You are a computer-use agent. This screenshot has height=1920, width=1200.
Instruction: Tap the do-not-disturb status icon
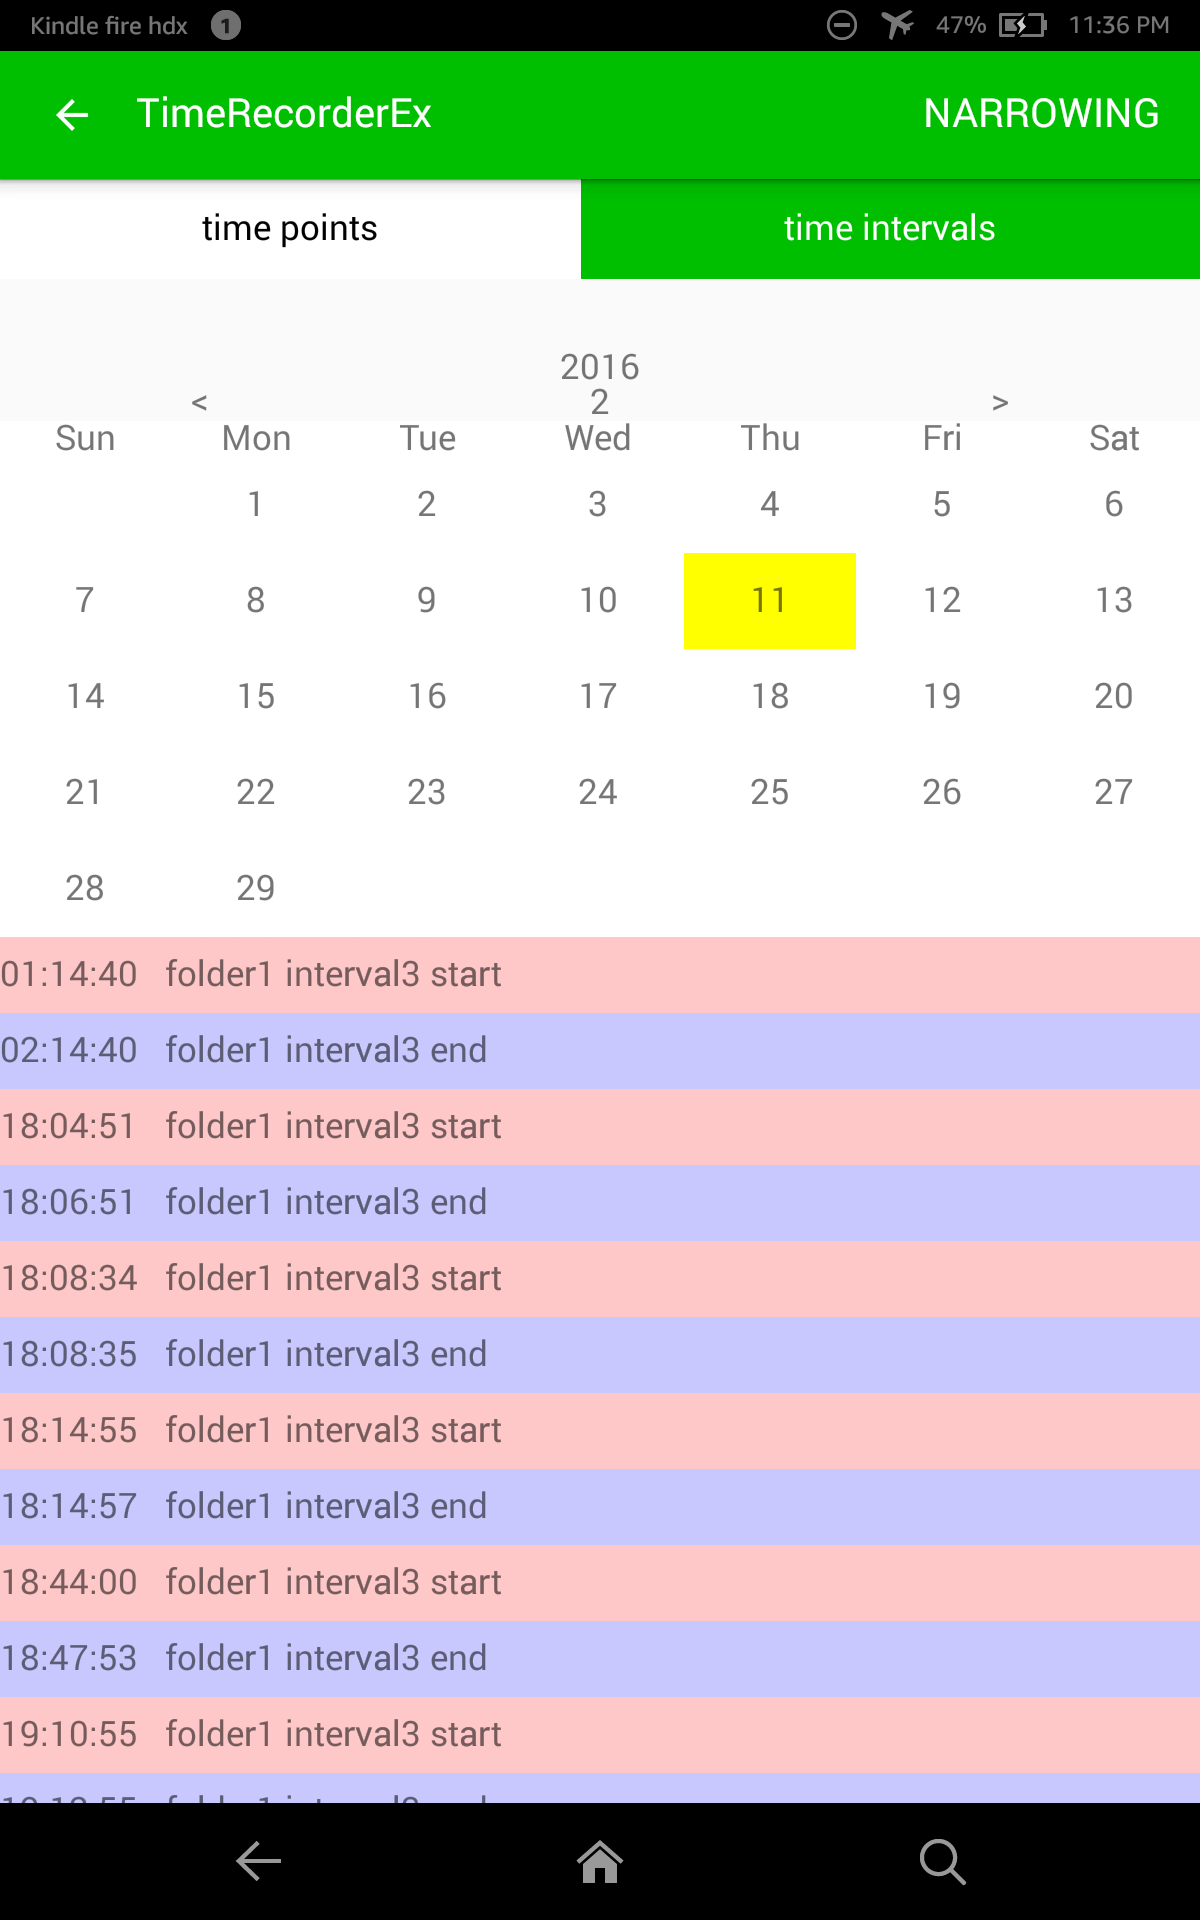point(842,25)
